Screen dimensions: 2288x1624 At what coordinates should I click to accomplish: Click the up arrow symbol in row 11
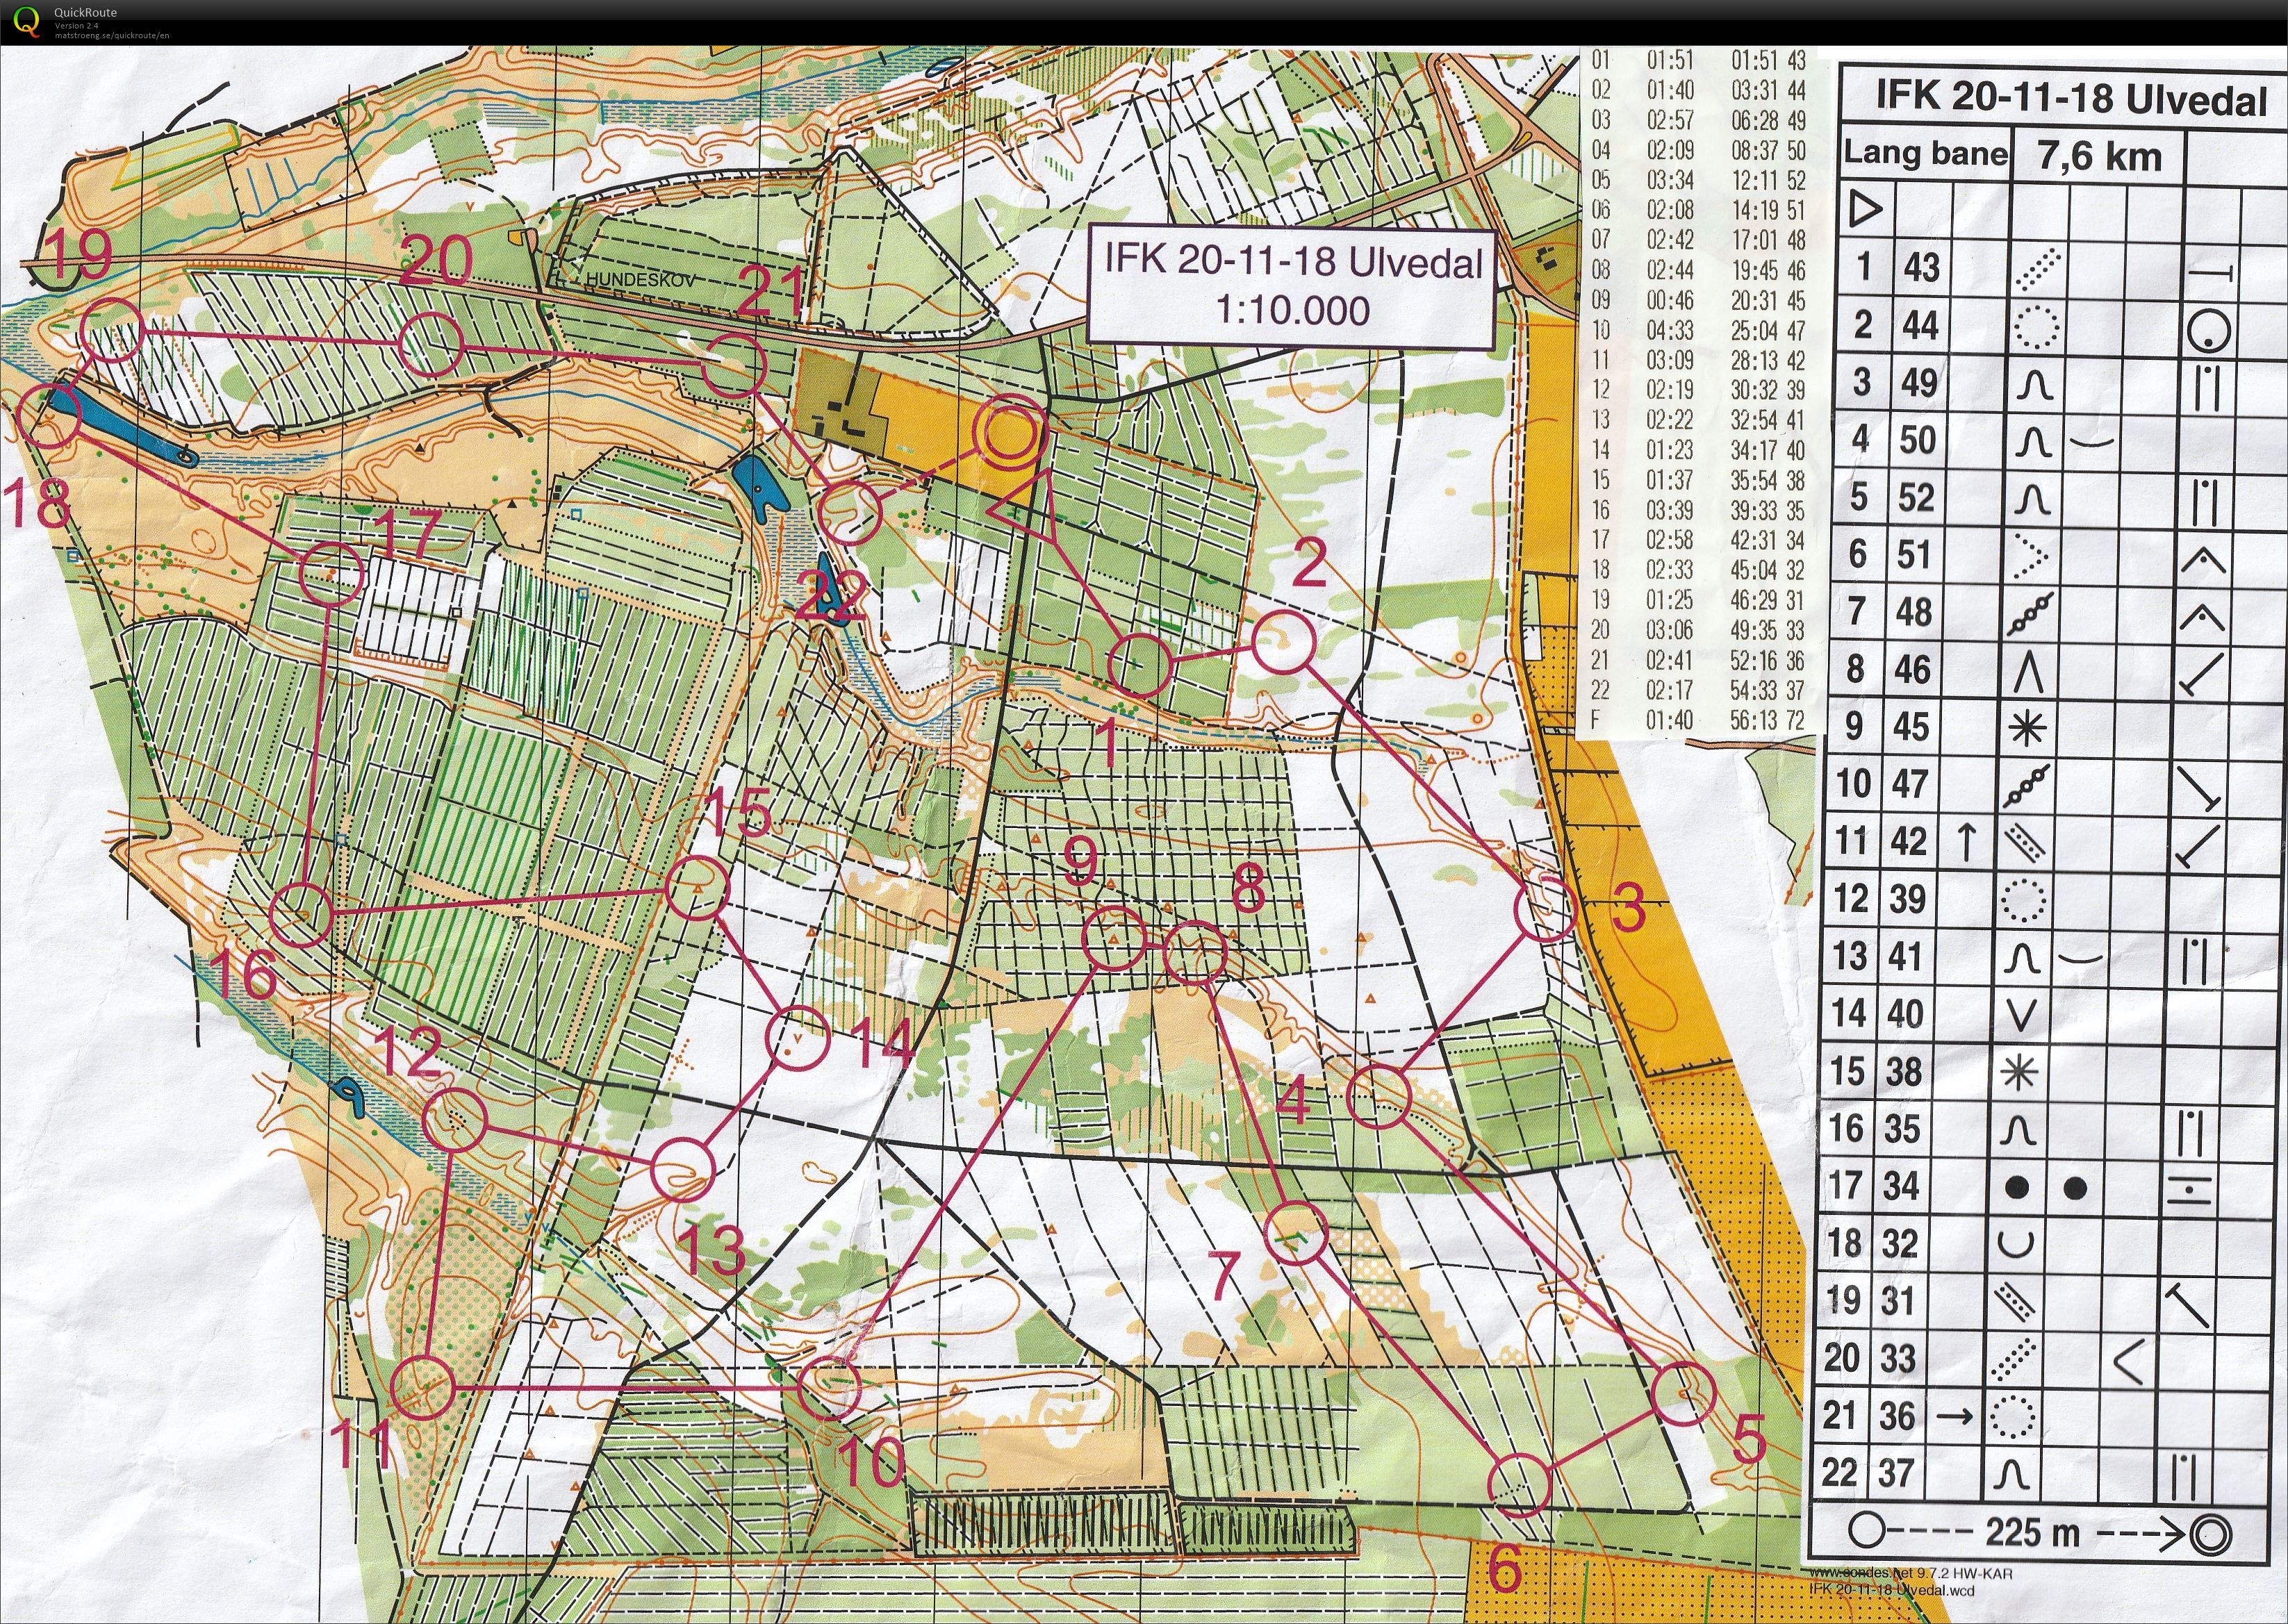[1966, 842]
